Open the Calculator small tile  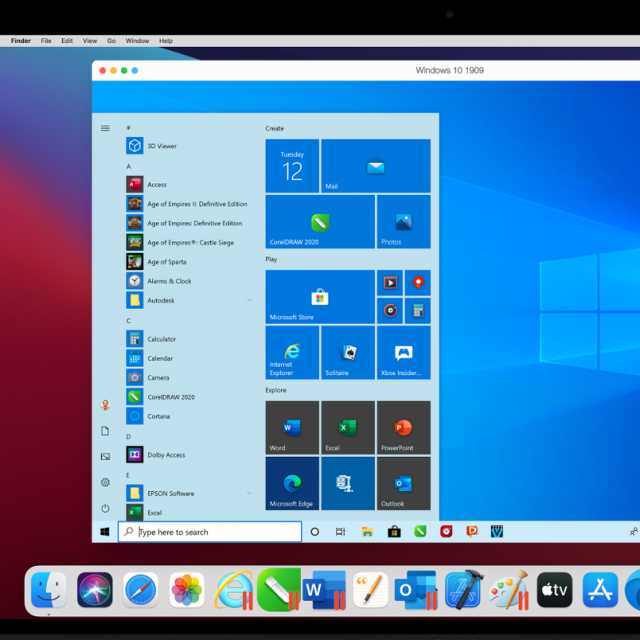click(418, 311)
